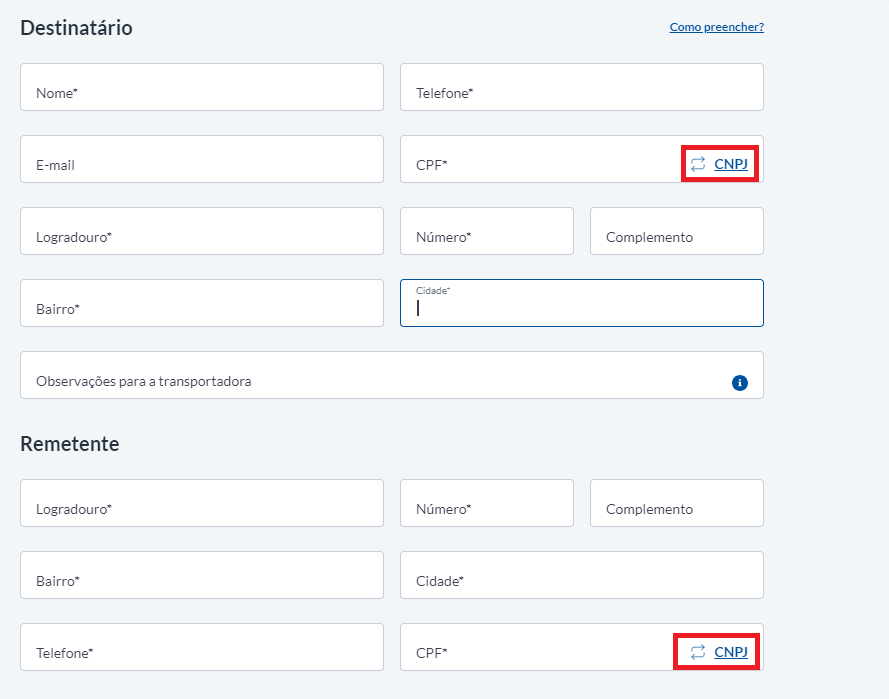Click the info icon in Observações field

[739, 383]
